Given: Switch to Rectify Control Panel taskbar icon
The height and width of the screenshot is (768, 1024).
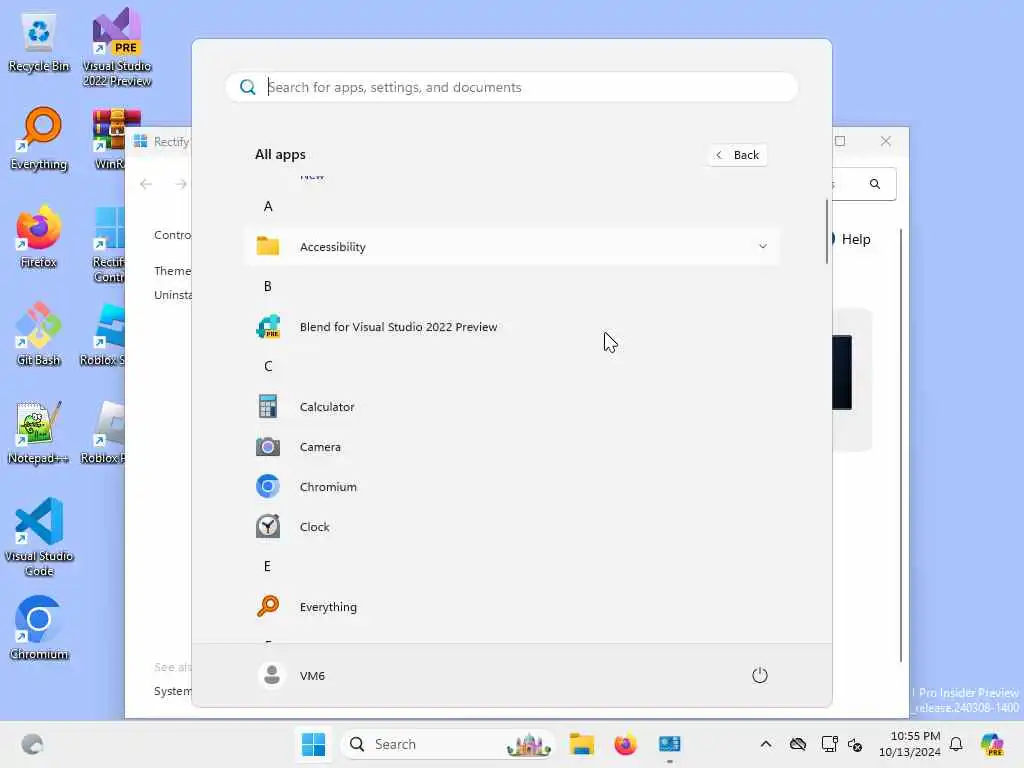Looking at the screenshot, I should (x=669, y=744).
